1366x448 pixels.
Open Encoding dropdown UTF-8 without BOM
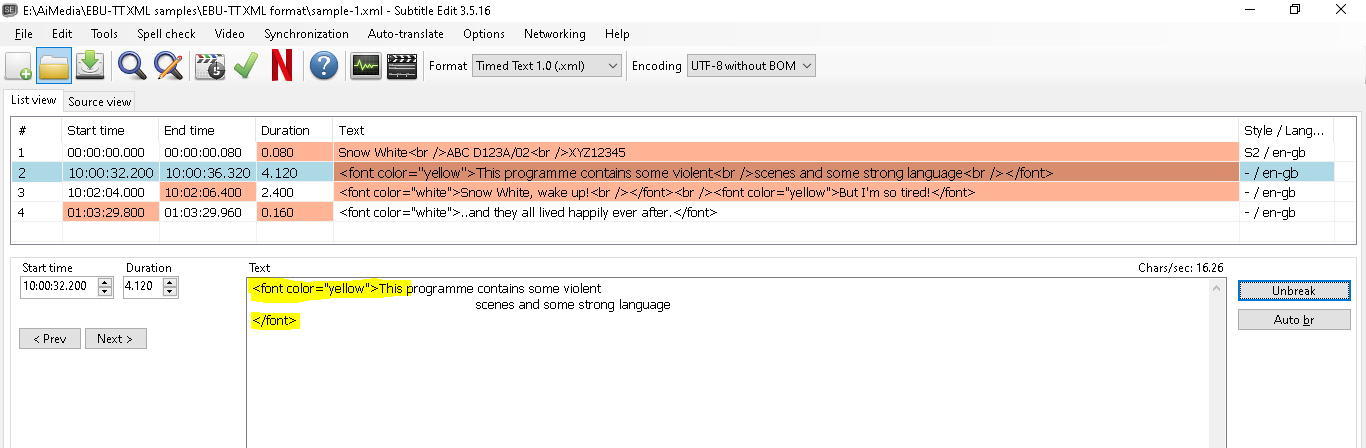(x=751, y=66)
